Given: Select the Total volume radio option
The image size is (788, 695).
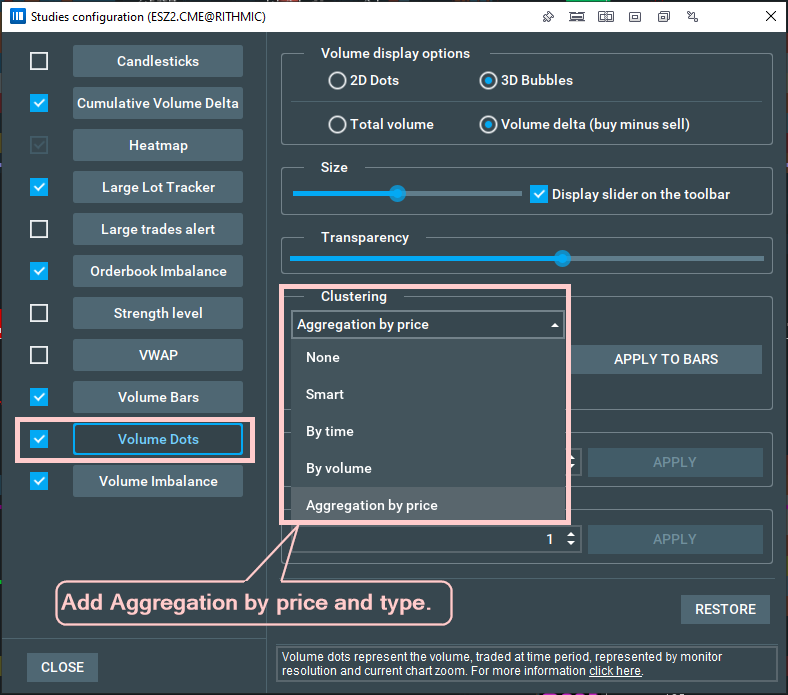Looking at the screenshot, I should pyautogui.click(x=338, y=125).
